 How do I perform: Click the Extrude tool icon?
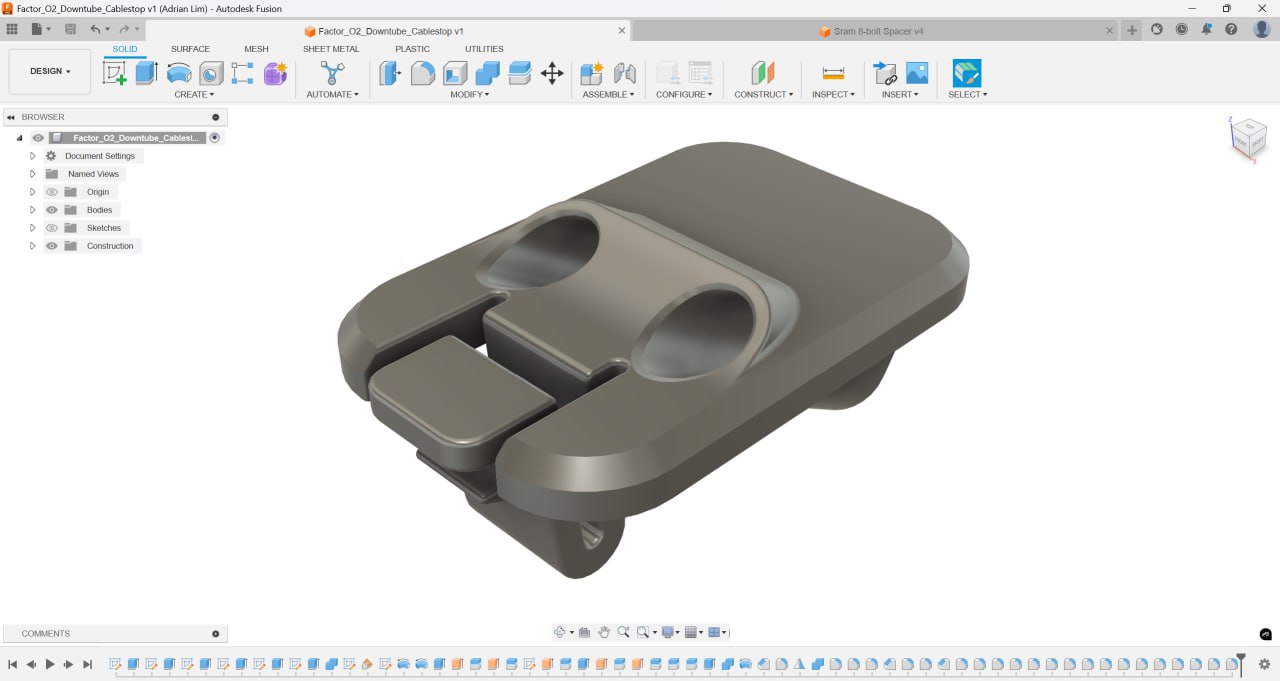(147, 73)
